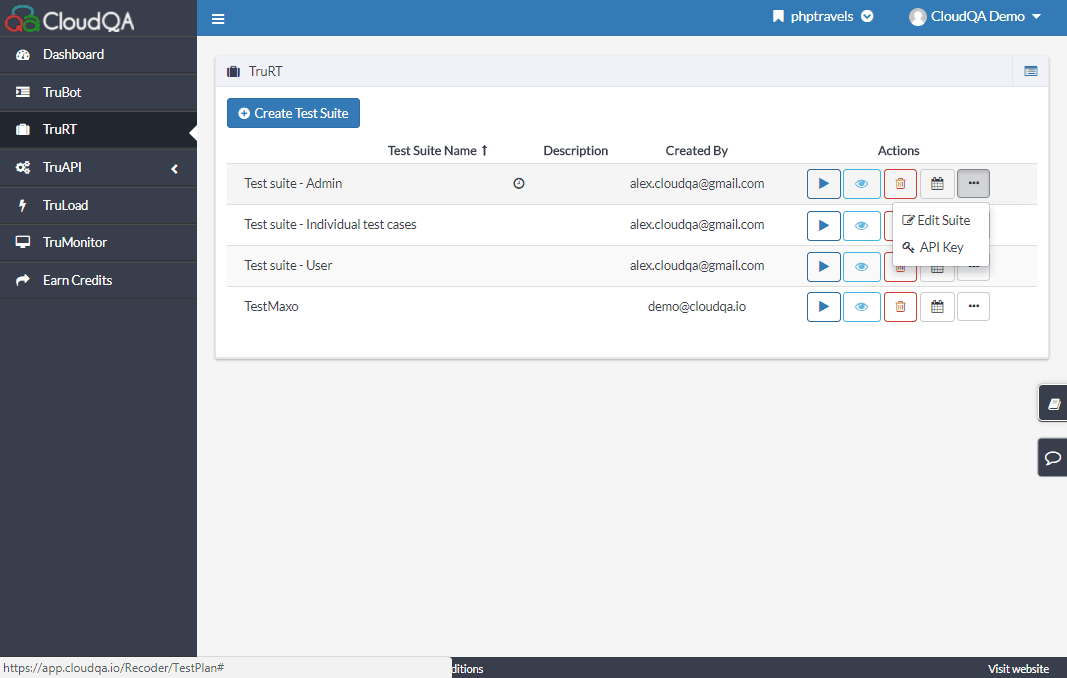Click the hamburger menu icon in the top bar
This screenshot has height=678, width=1067.
click(218, 18)
